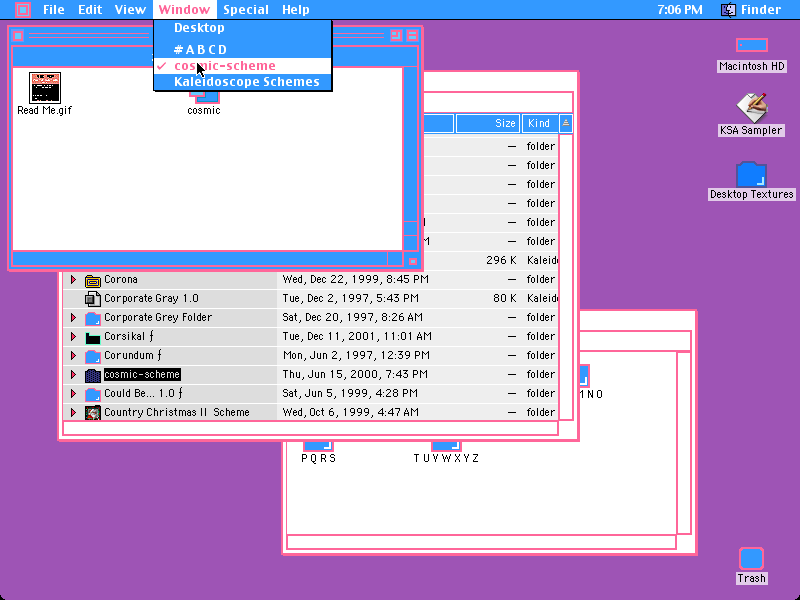Choose Desktop in the Window menu

[x=243, y=28]
